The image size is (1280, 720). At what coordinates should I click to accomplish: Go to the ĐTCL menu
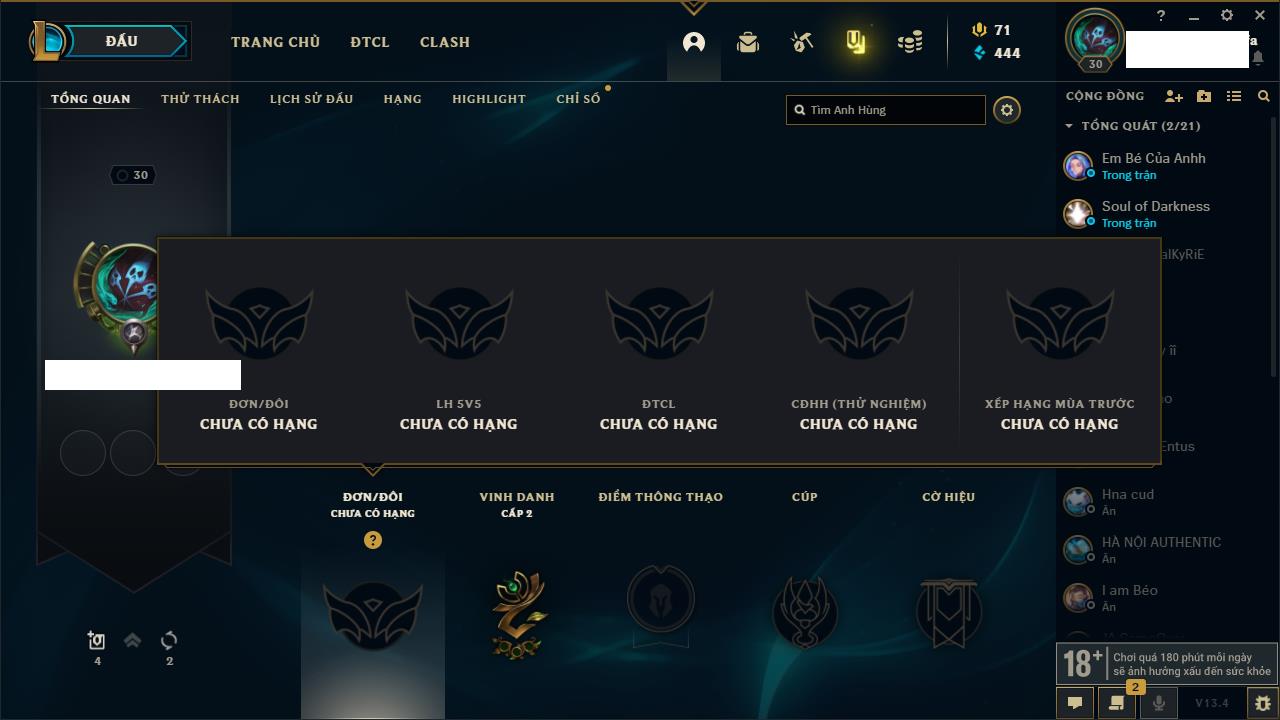[x=370, y=42]
